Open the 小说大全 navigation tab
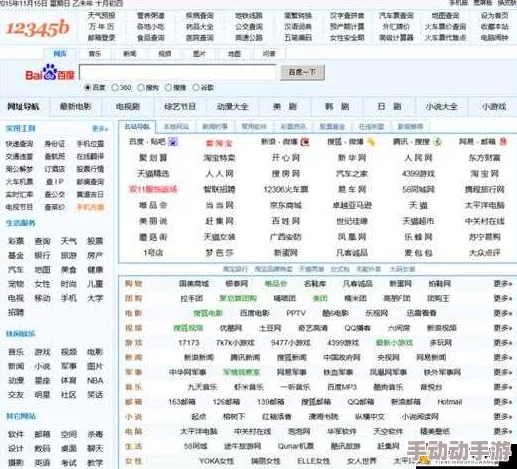This screenshot has height=469, width=517. pos(441,107)
